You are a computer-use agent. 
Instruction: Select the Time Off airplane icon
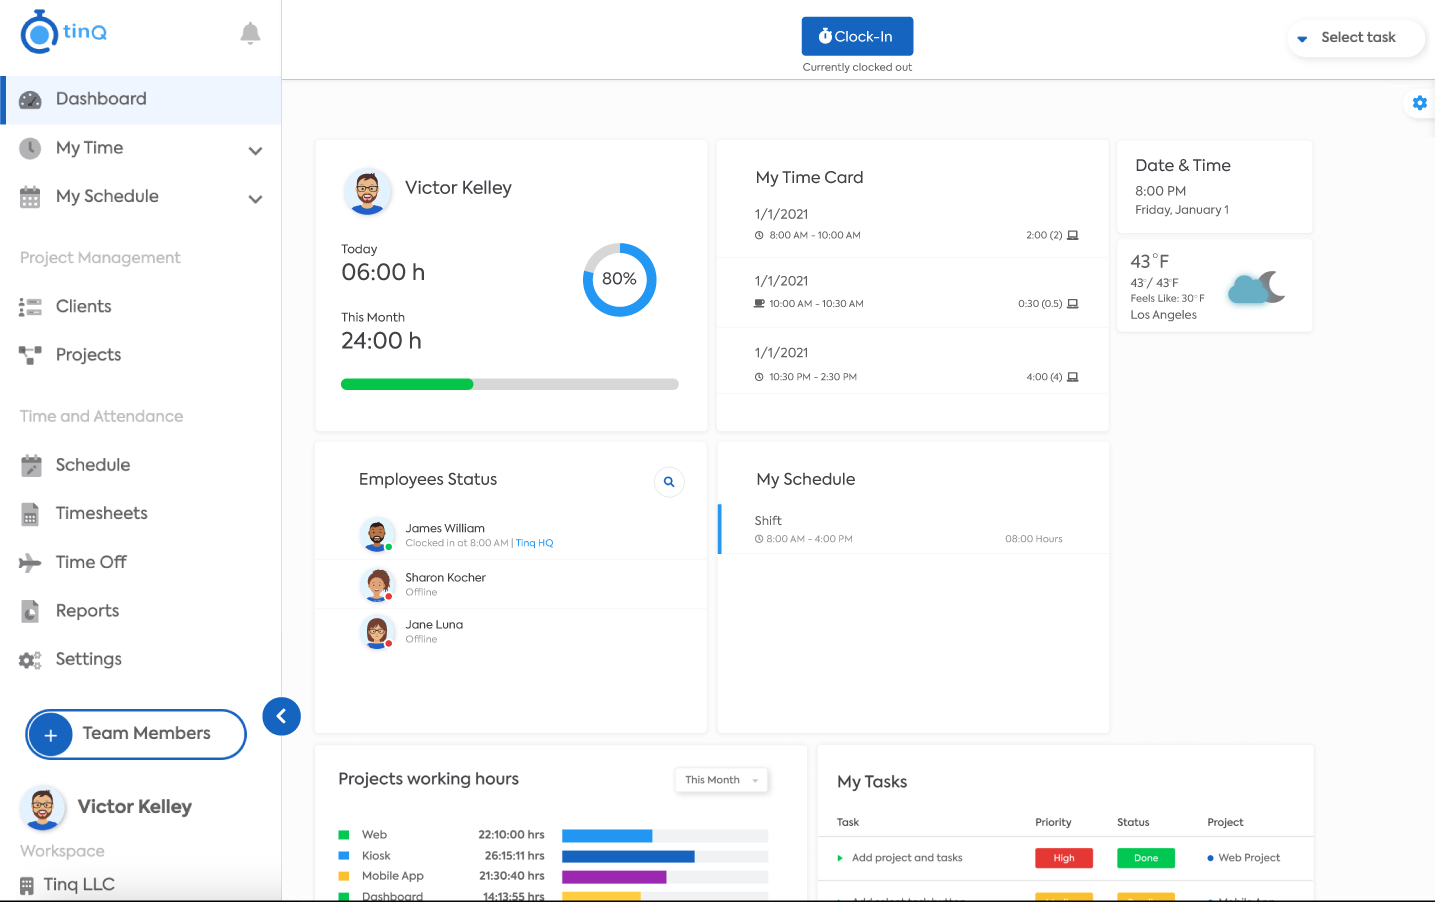coord(29,562)
